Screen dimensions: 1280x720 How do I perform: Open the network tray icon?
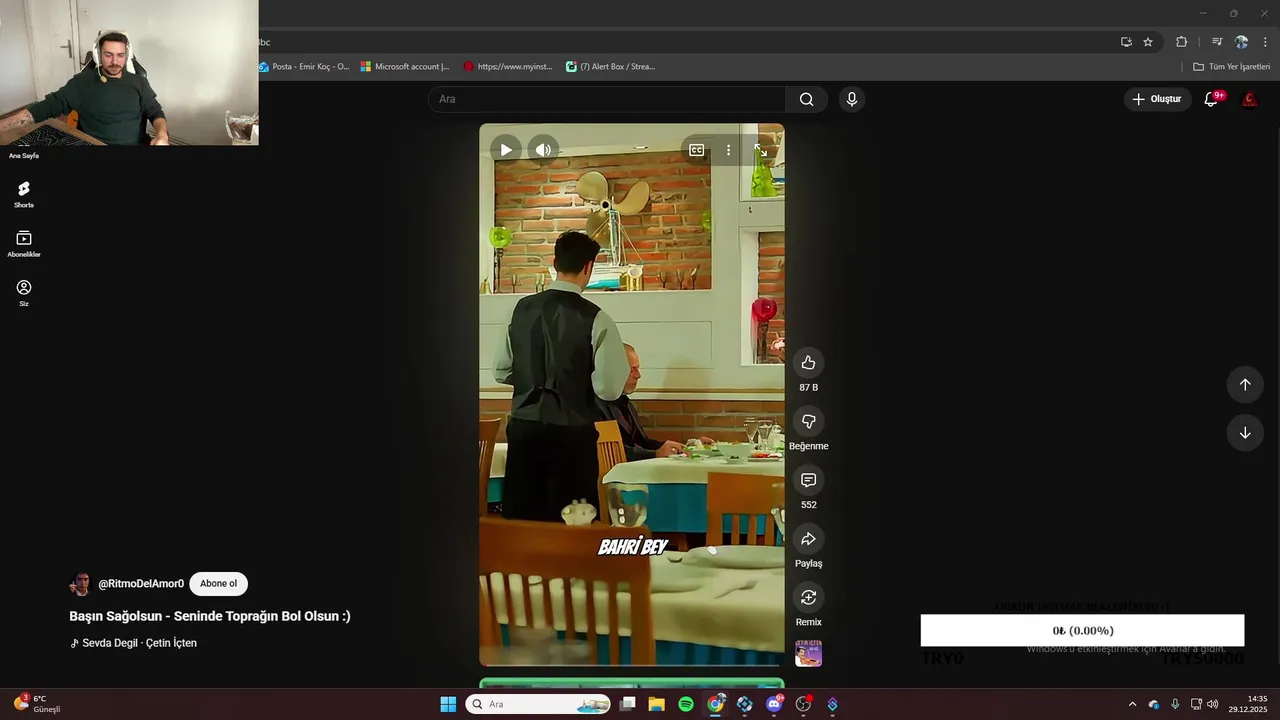pyautogui.click(x=1196, y=704)
